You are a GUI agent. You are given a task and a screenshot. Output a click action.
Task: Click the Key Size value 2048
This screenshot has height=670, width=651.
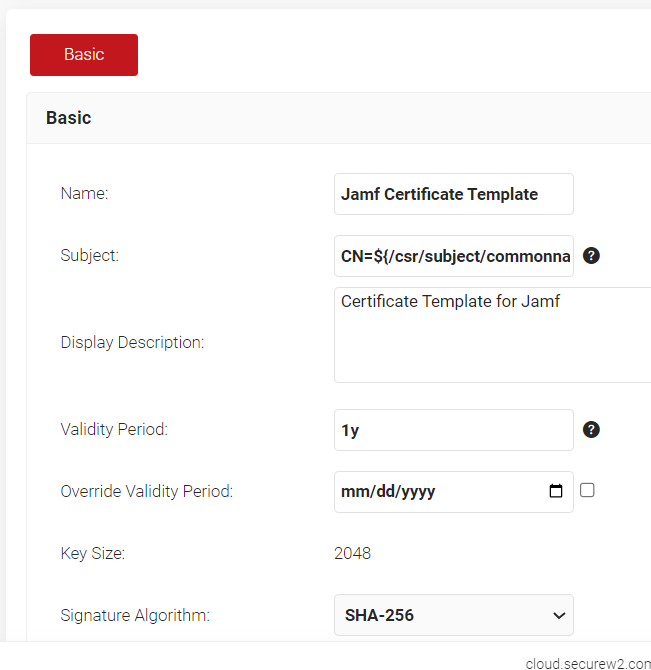pos(352,553)
